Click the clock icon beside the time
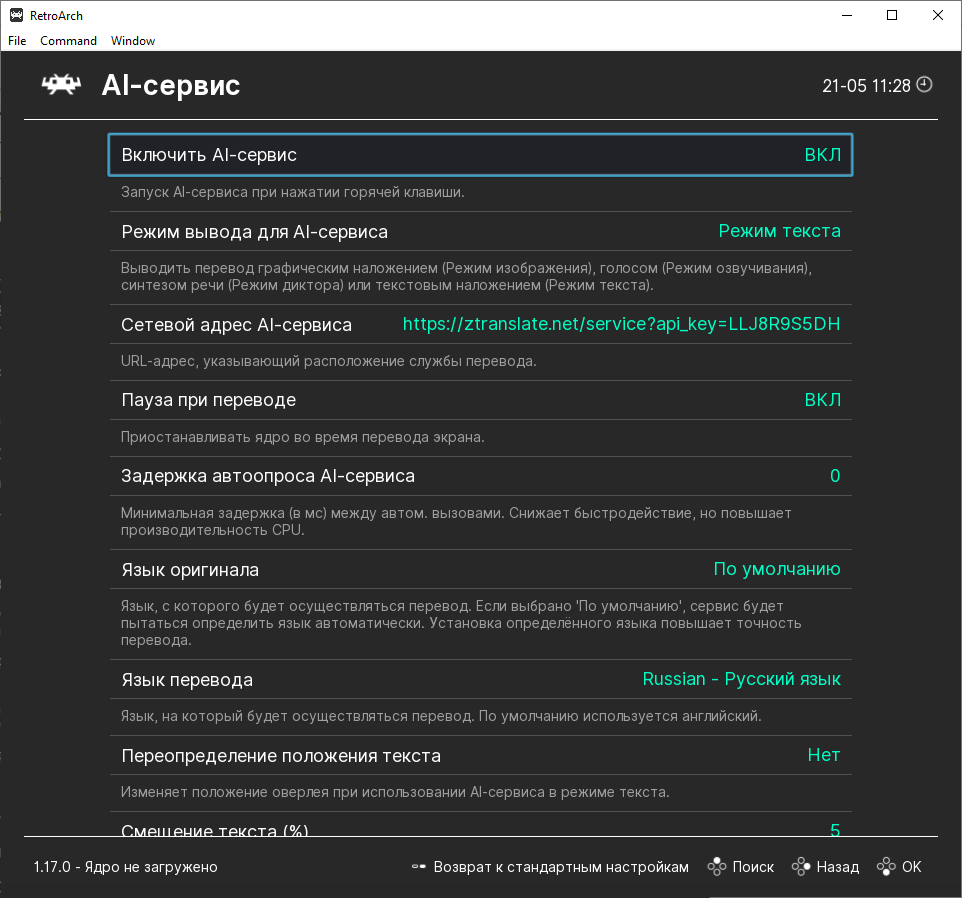 pyautogui.click(x=924, y=85)
